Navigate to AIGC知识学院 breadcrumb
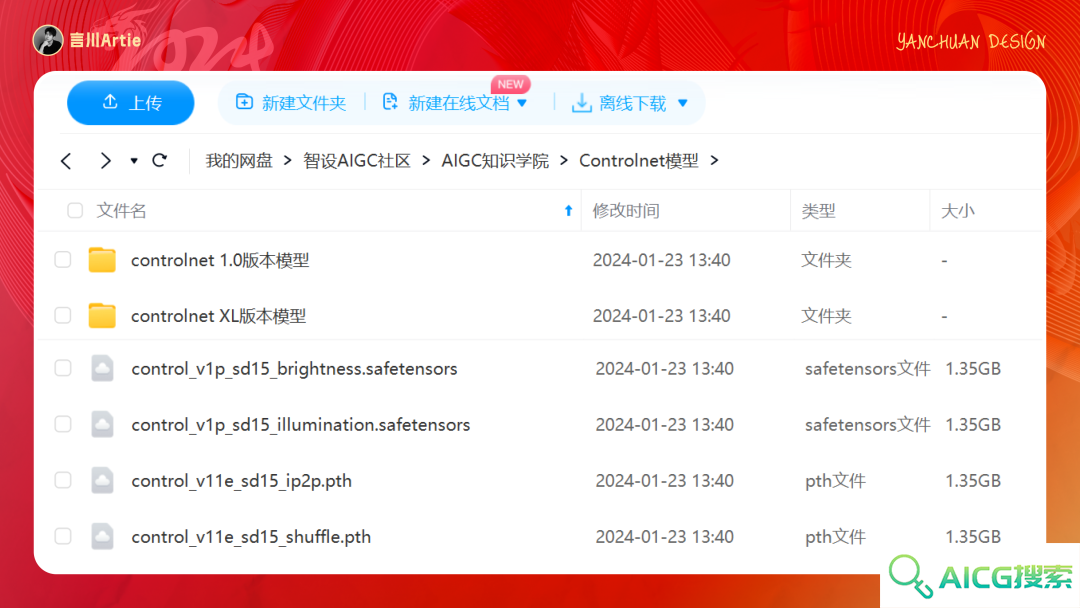The height and width of the screenshot is (608, 1080). coord(495,160)
